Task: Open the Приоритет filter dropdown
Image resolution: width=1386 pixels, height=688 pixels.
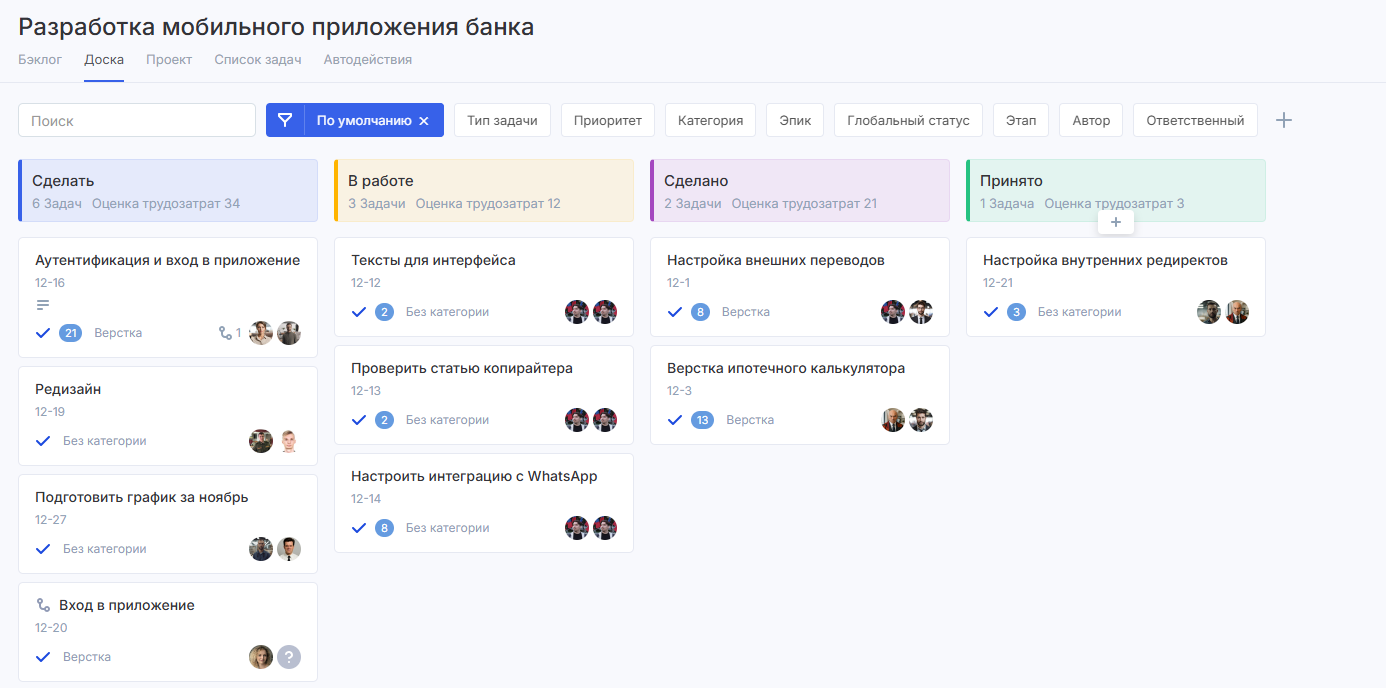Action: click(607, 120)
